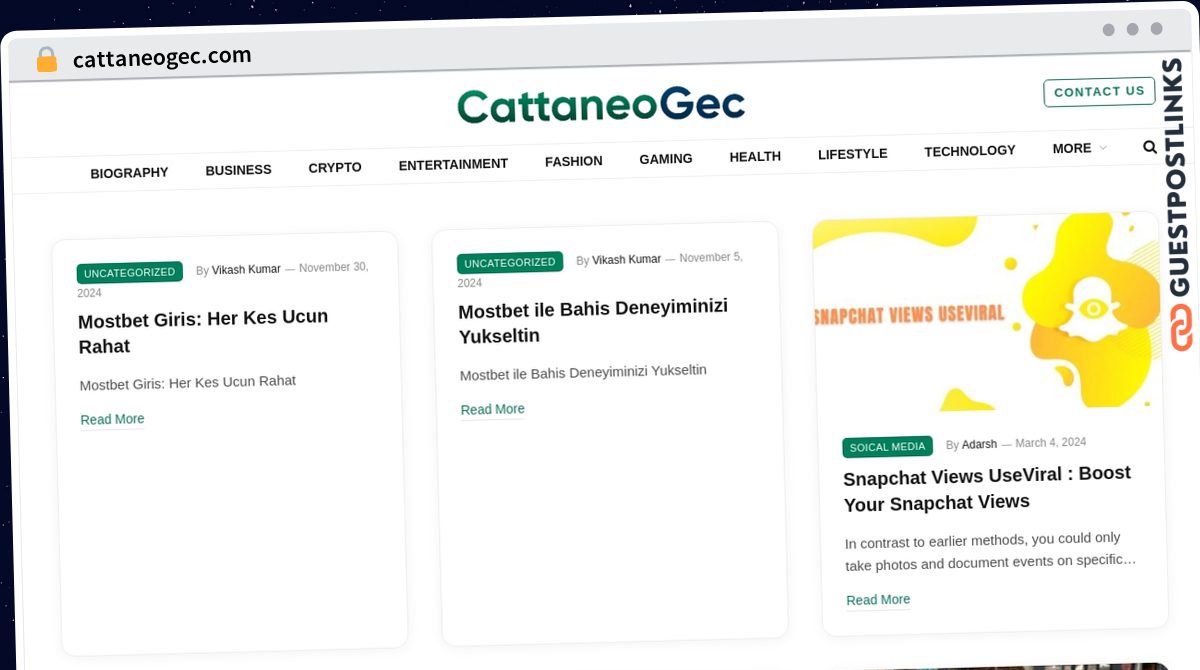The height and width of the screenshot is (670, 1200).
Task: Click the SOICAL MEDIA category tag
Action: 887,447
